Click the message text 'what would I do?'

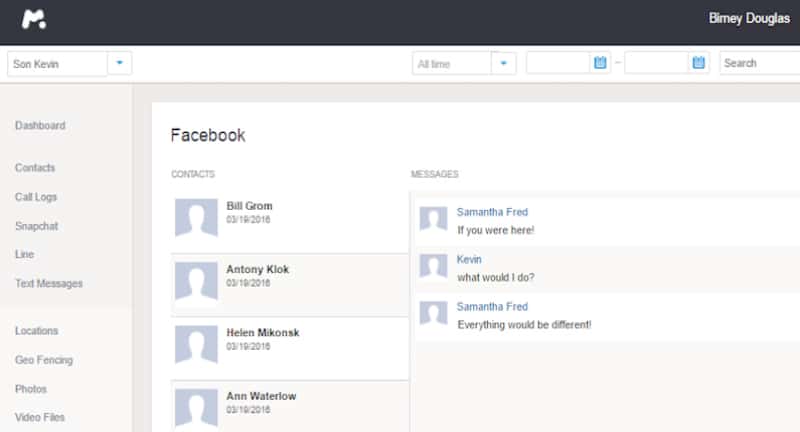(495, 277)
